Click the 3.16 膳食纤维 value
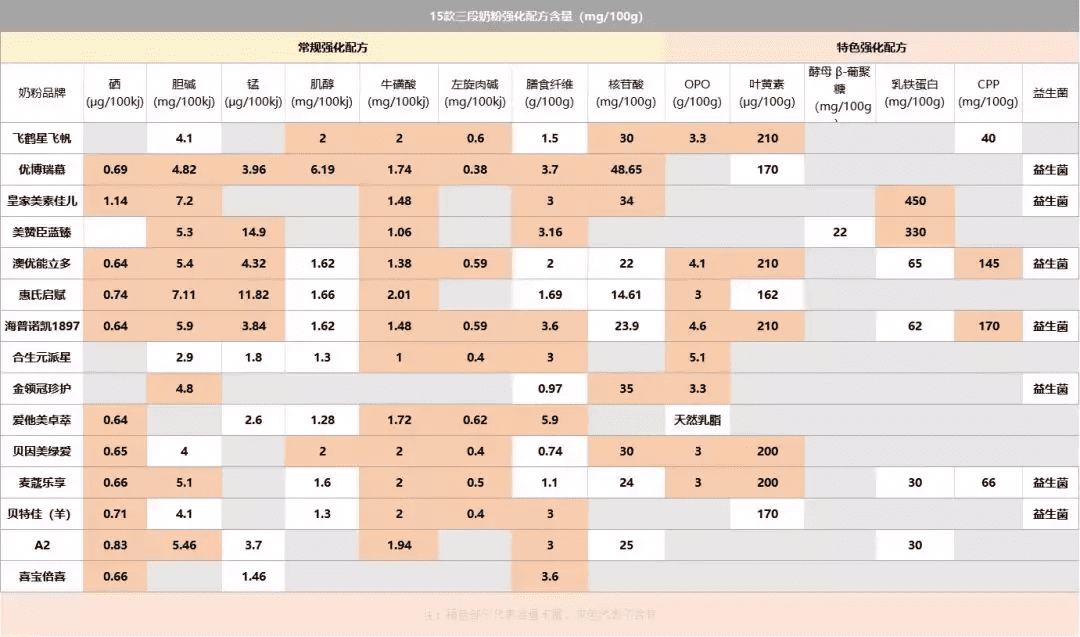The image size is (1080, 637). pos(550,232)
